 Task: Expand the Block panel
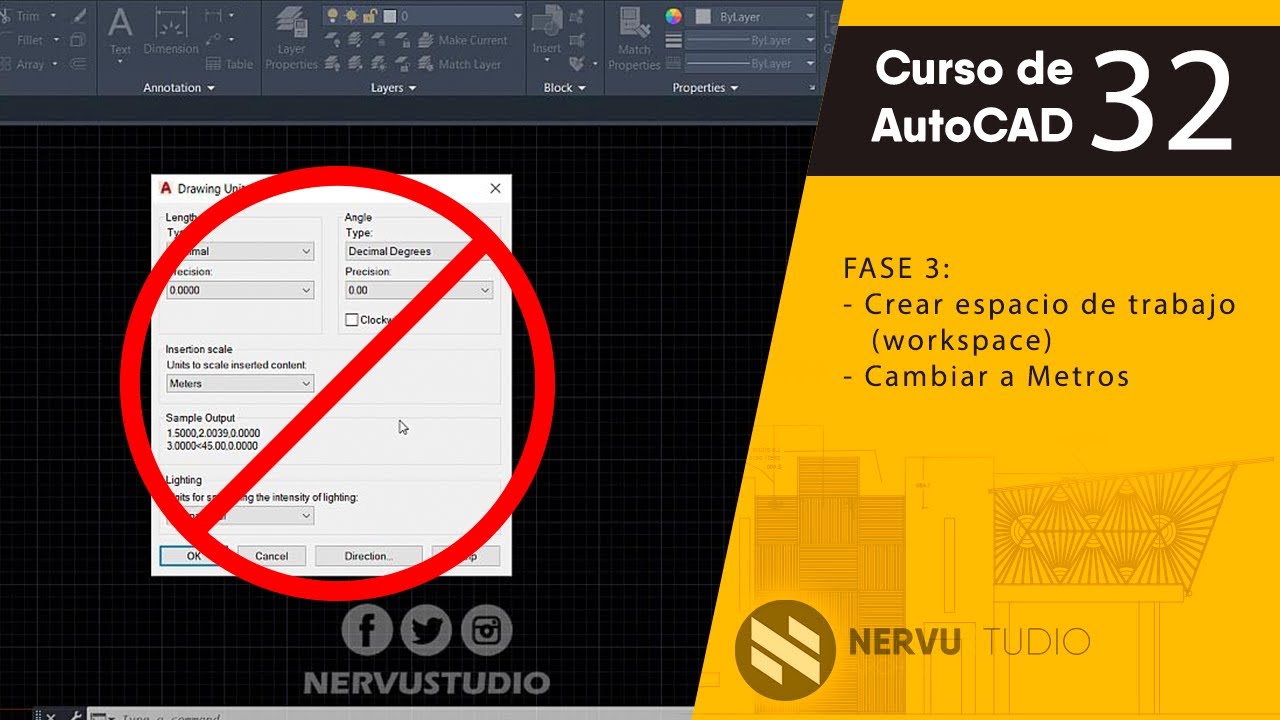coord(565,88)
